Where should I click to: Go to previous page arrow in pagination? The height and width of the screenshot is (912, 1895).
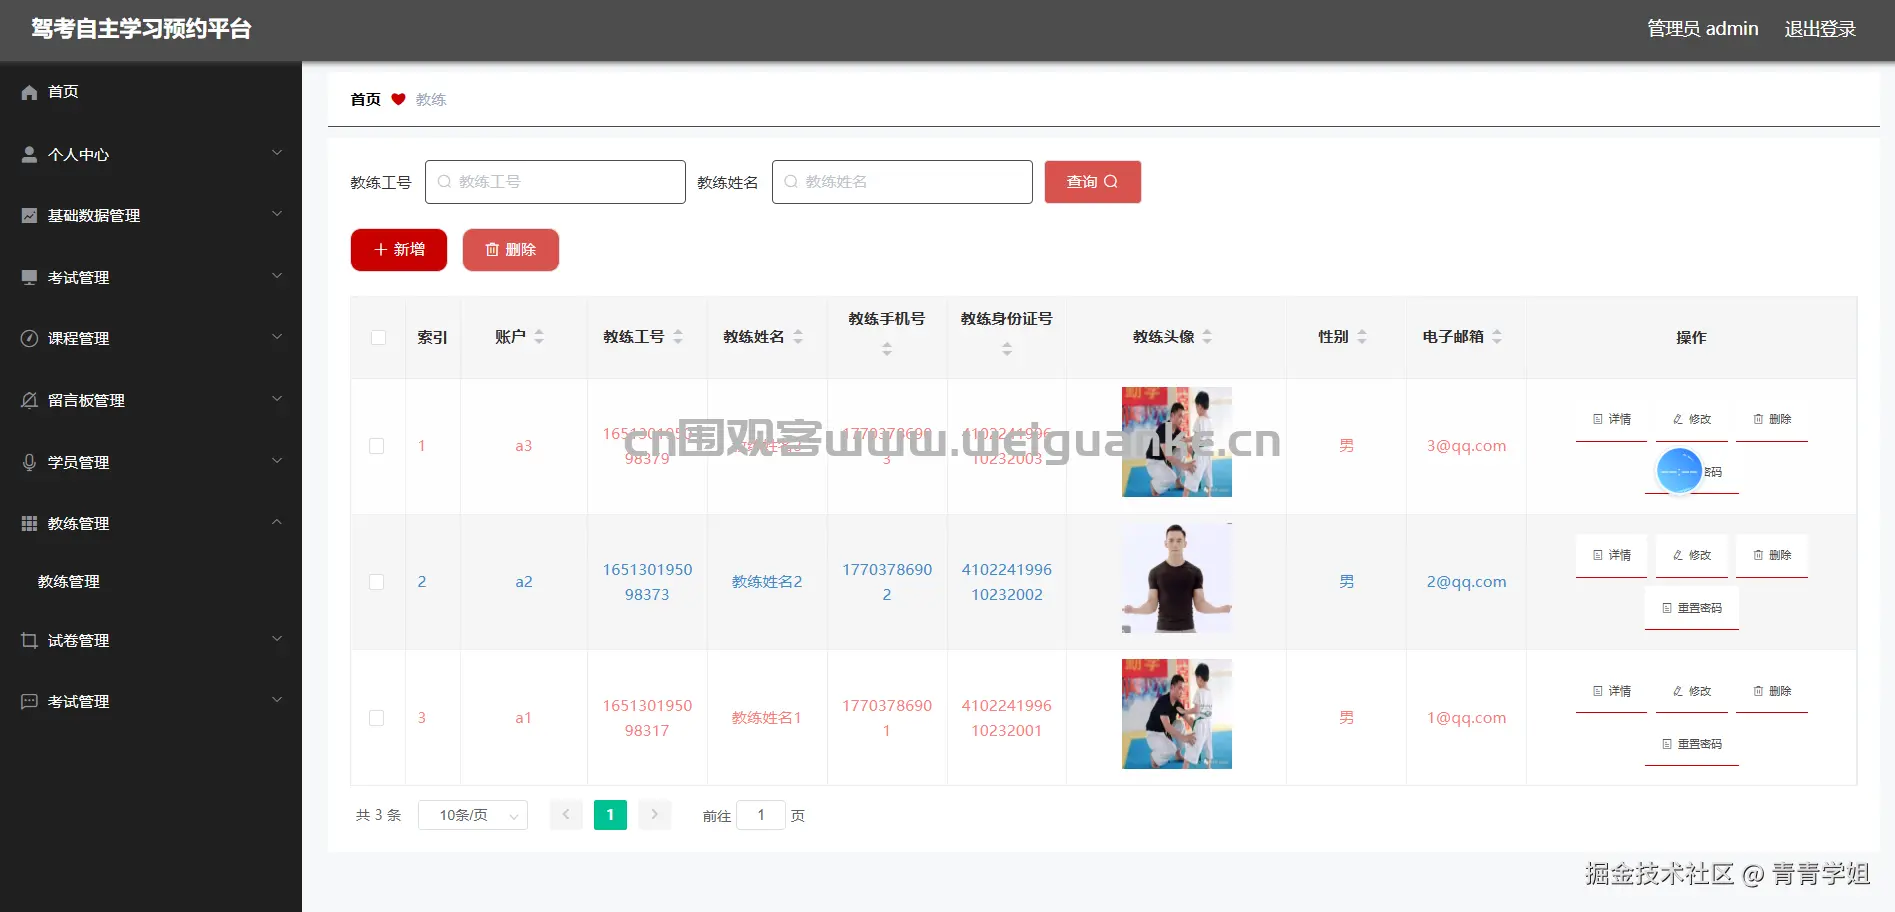pyautogui.click(x=566, y=815)
